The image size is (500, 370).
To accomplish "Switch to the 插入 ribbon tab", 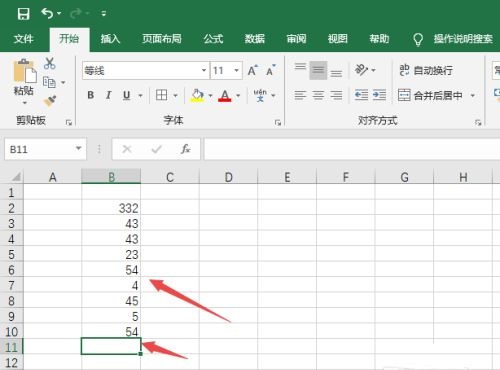I will (110, 39).
